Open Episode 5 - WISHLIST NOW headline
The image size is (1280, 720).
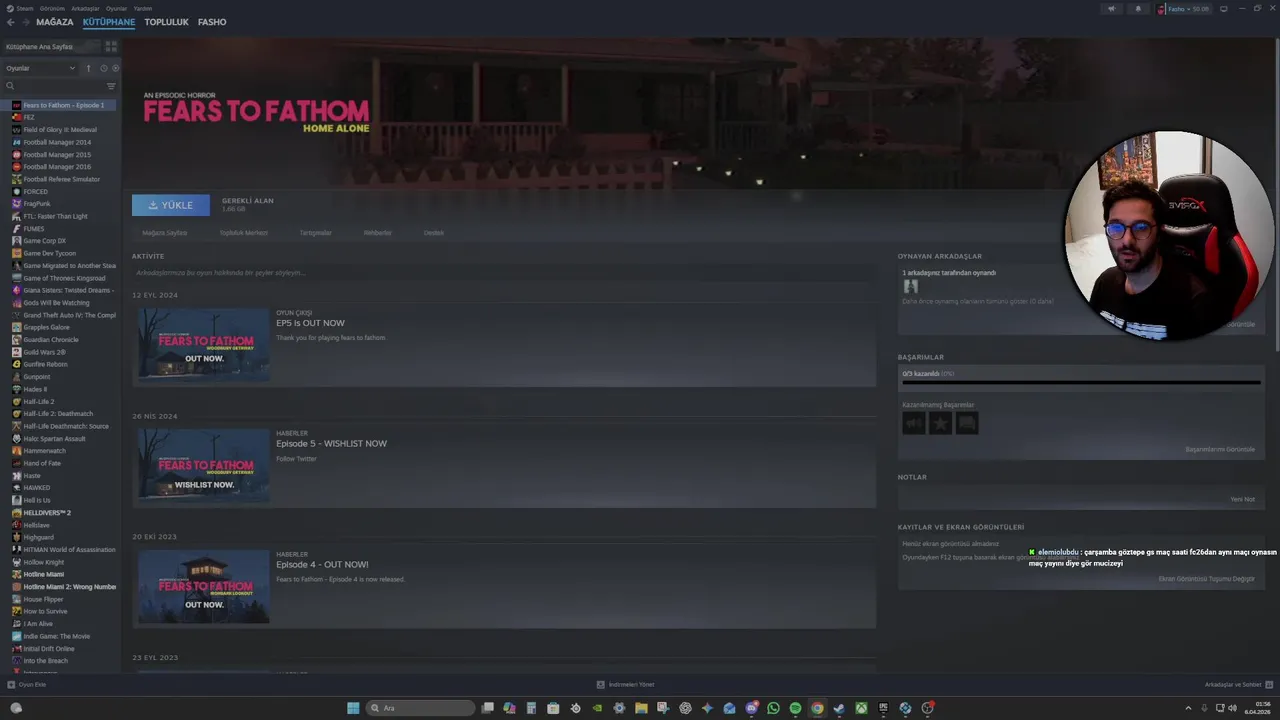tap(331, 444)
